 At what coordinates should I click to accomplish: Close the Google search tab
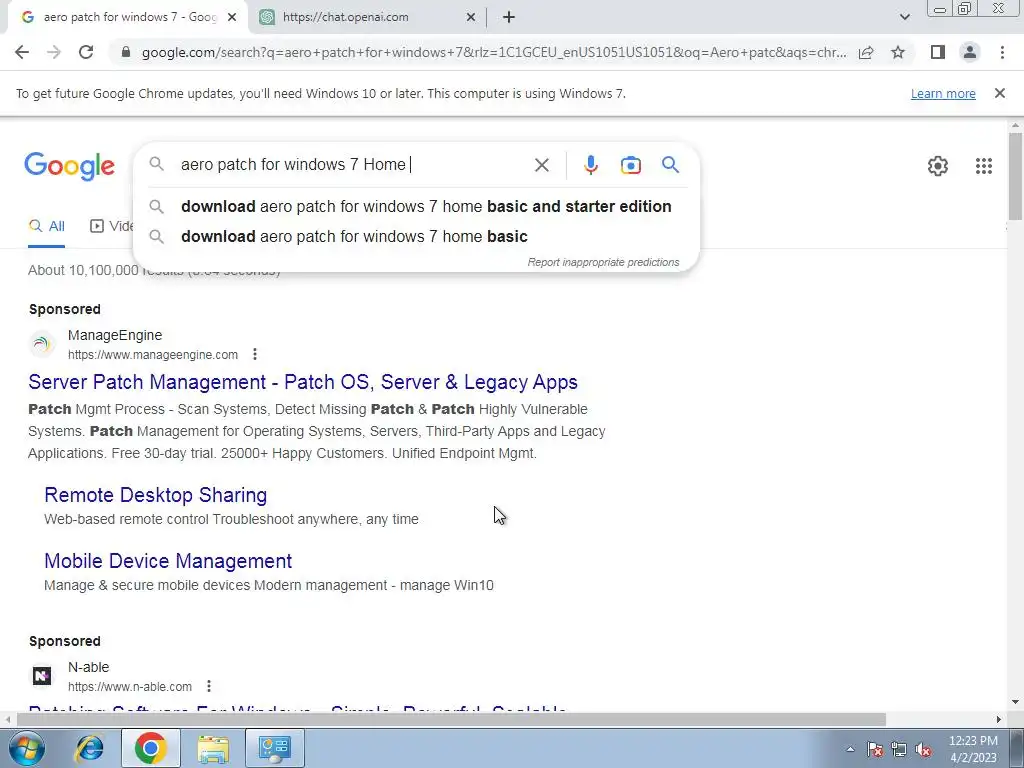(232, 18)
